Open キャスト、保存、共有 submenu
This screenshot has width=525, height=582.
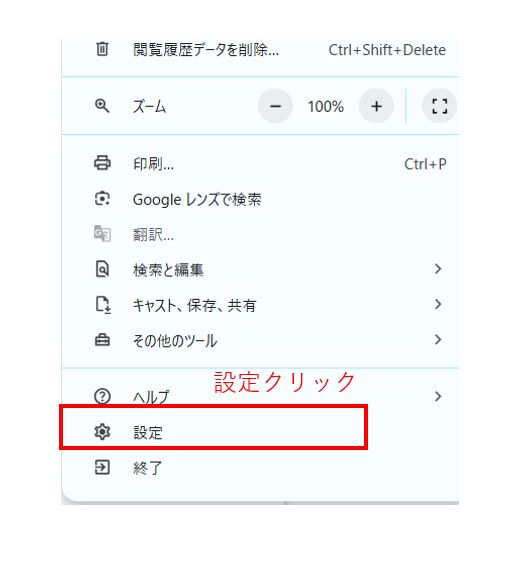[260, 305]
